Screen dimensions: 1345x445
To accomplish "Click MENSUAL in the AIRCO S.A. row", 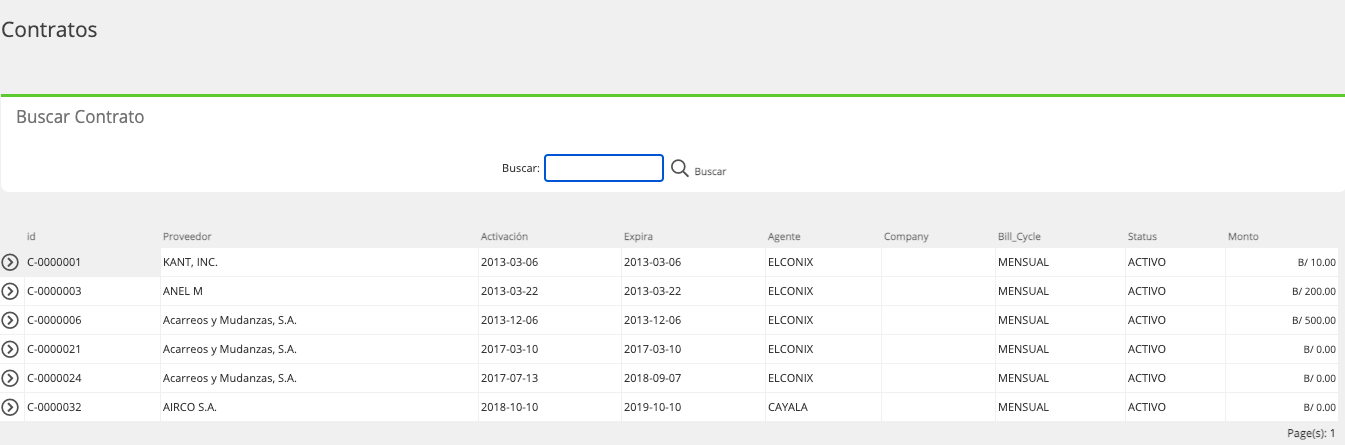I will coord(1023,407).
